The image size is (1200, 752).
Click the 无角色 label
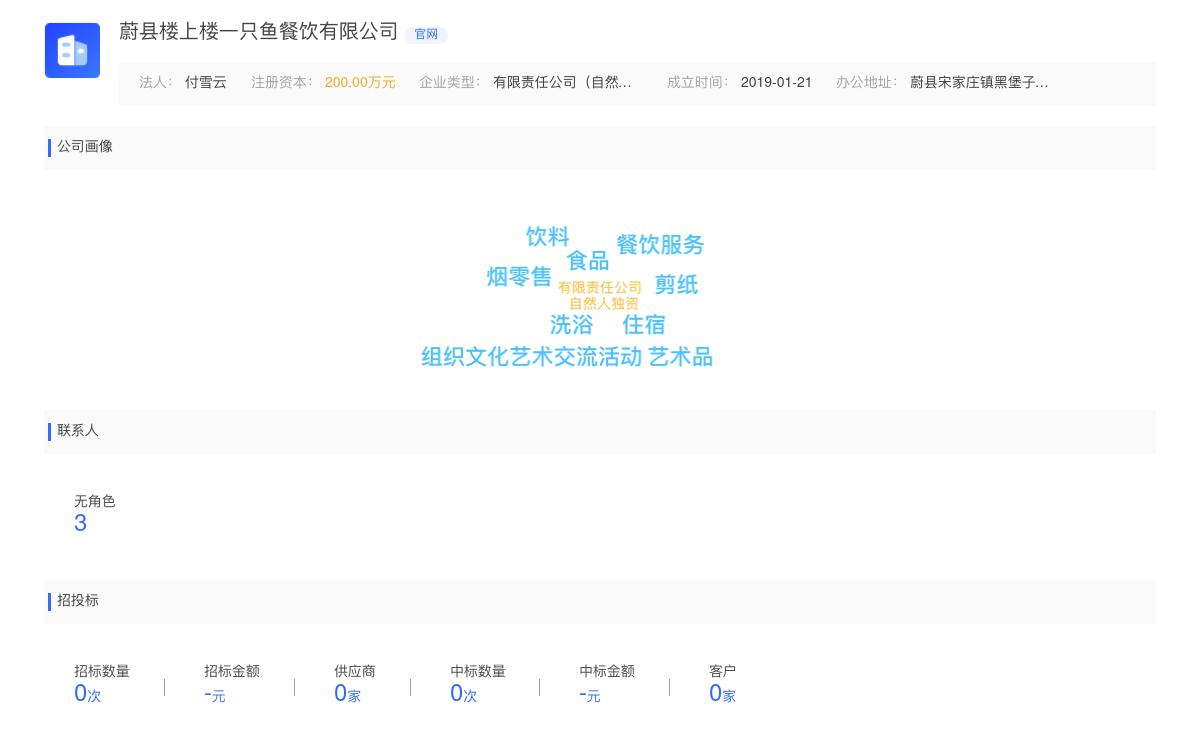click(95, 502)
